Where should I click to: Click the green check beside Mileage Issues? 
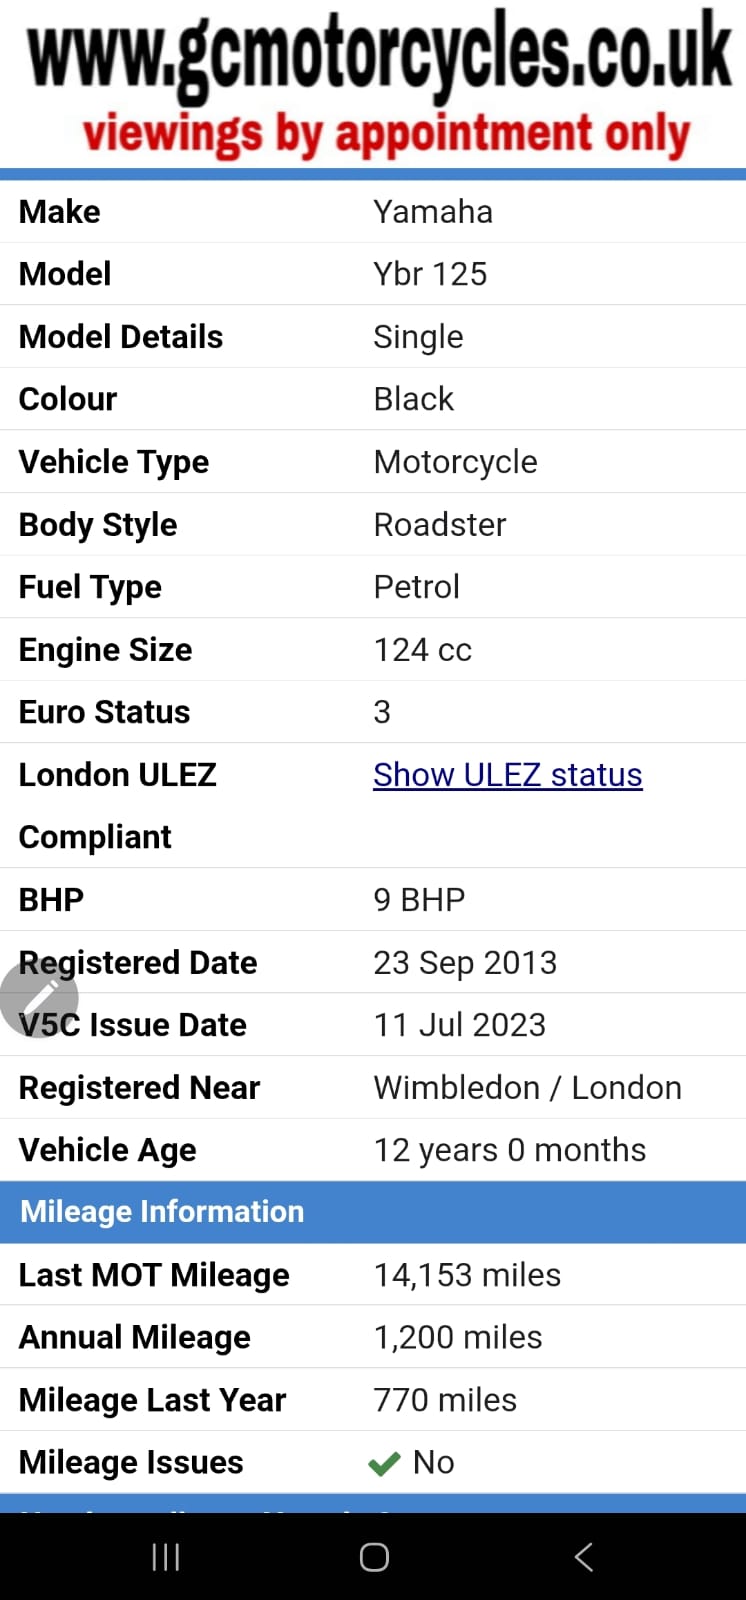(384, 1464)
